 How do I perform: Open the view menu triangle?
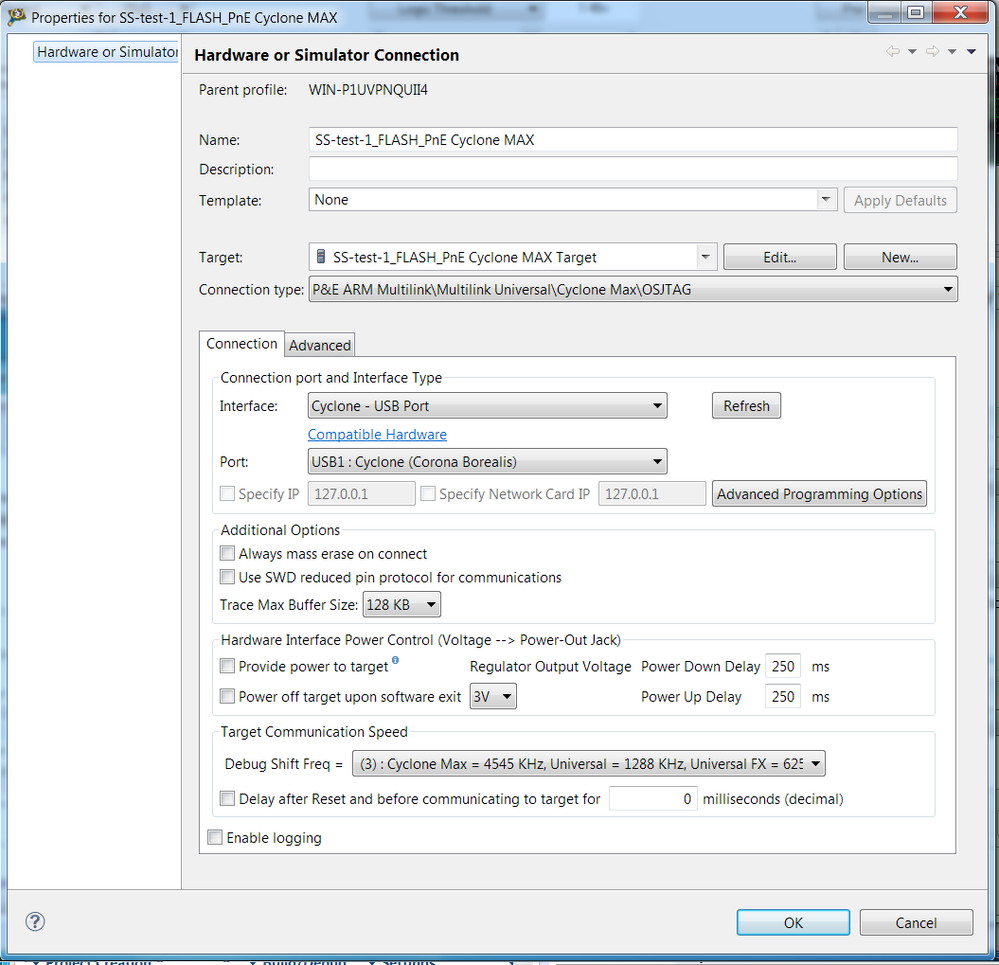972,52
